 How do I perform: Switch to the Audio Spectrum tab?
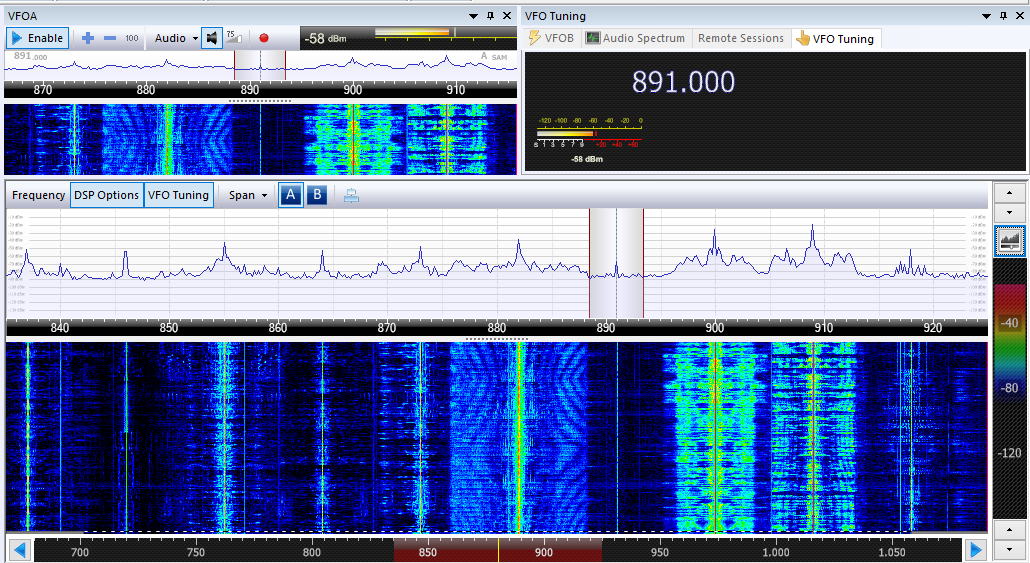click(x=636, y=38)
